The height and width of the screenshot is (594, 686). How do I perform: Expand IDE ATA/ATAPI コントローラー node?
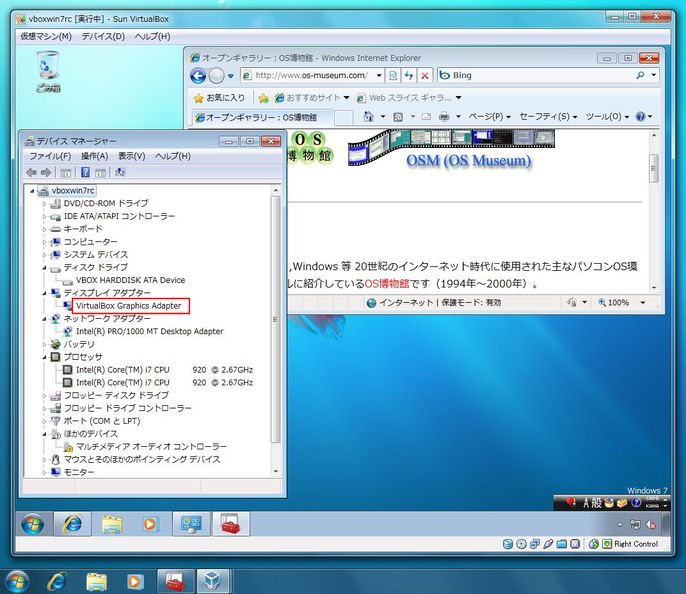(44, 217)
